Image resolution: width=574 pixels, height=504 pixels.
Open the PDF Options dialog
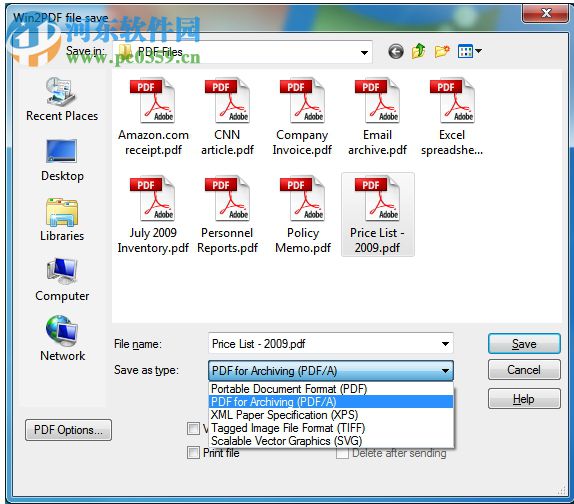point(68,430)
